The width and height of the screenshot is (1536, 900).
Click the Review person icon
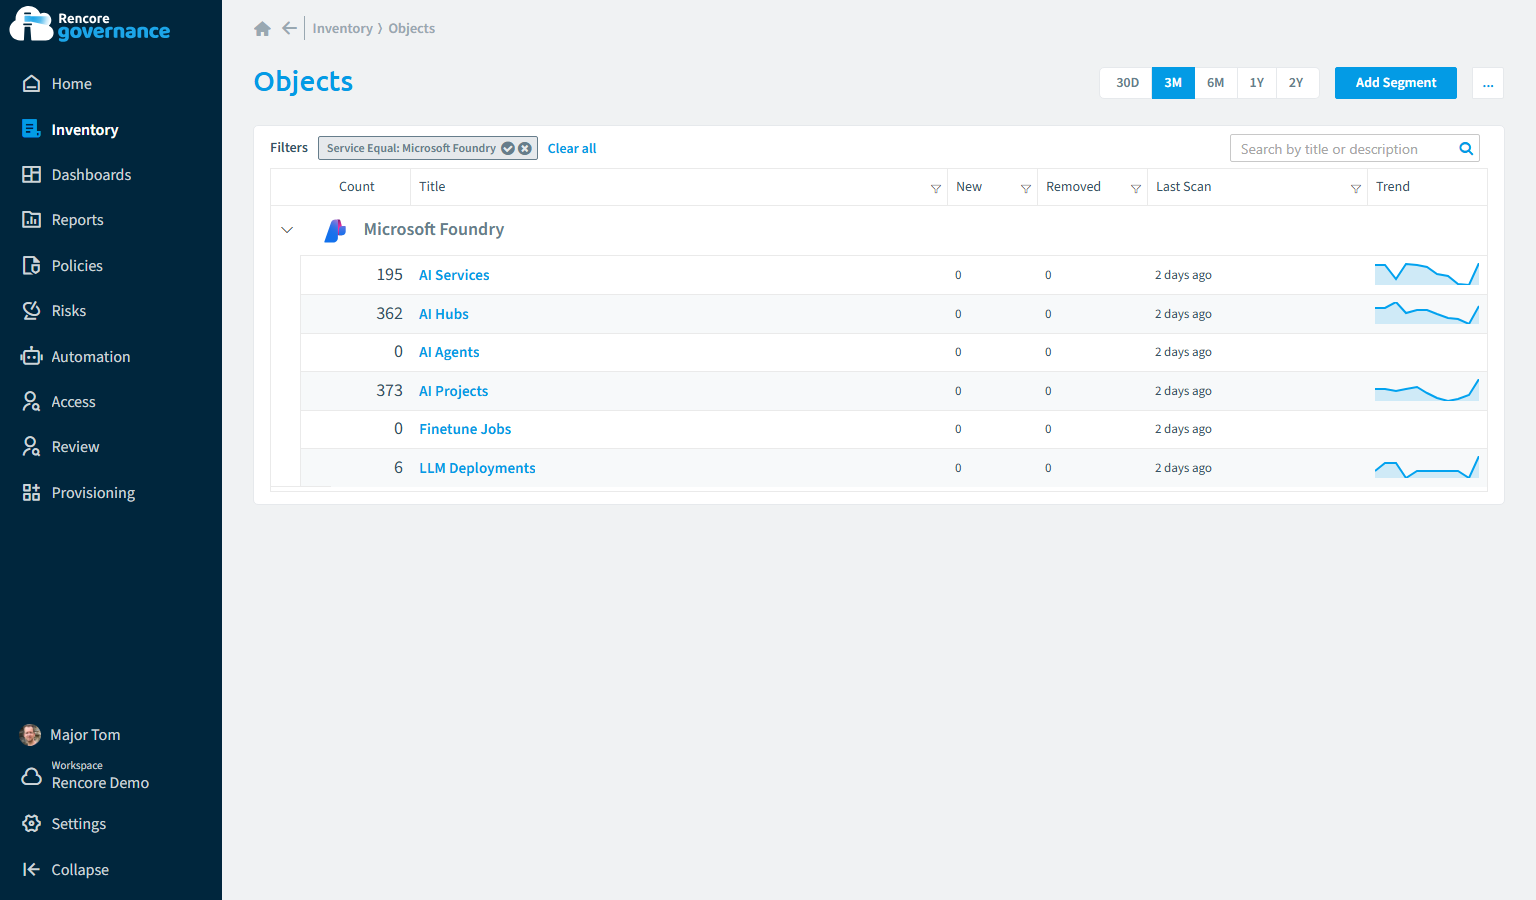coord(32,447)
